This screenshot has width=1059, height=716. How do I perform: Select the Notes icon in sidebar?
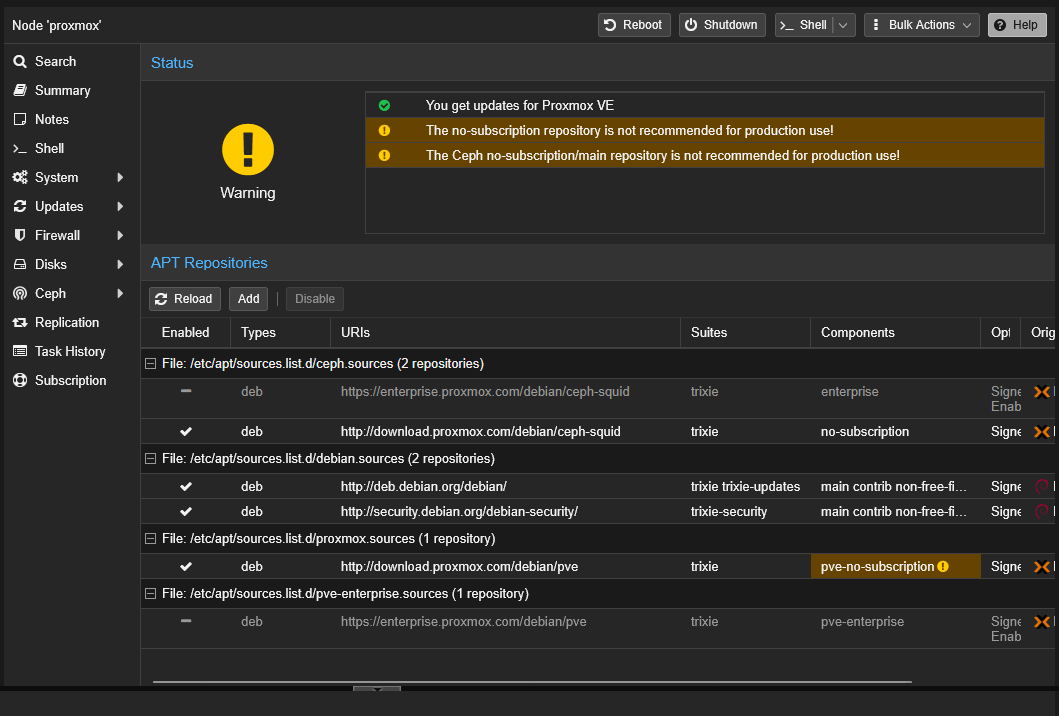(20, 120)
